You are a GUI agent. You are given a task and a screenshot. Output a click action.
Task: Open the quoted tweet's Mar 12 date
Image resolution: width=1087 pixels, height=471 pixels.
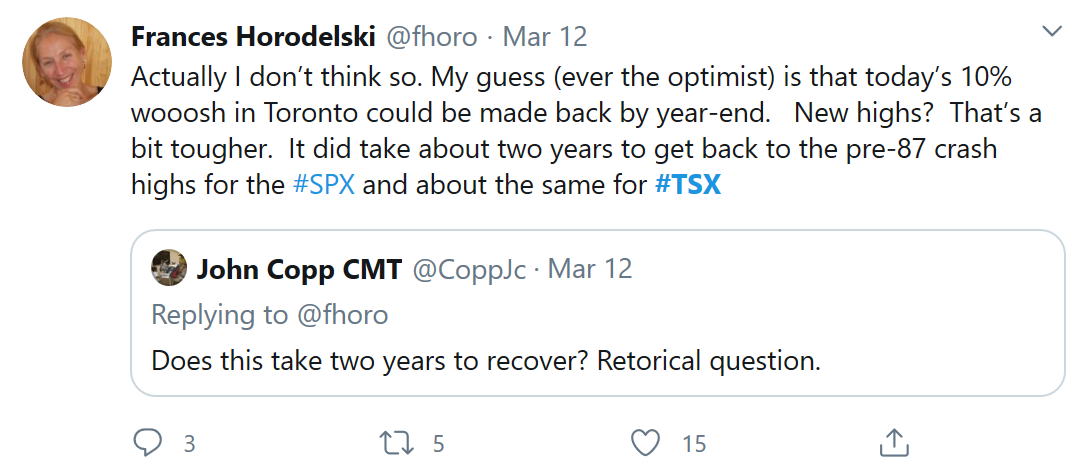(590, 269)
